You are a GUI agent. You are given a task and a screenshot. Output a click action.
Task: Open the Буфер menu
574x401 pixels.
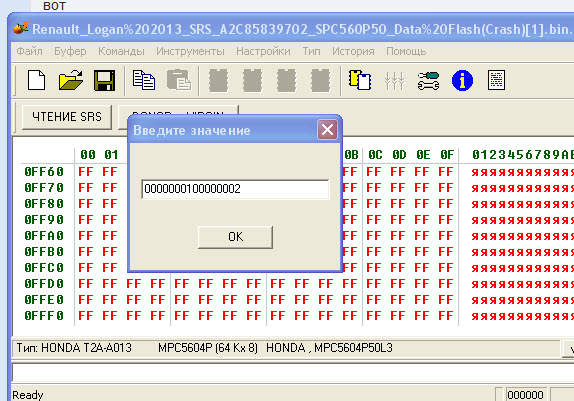[x=70, y=51]
